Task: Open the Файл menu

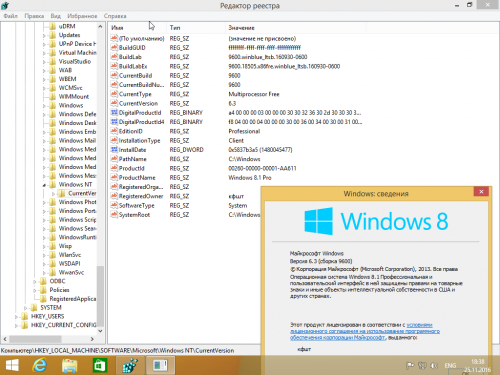Action: pos(11,16)
